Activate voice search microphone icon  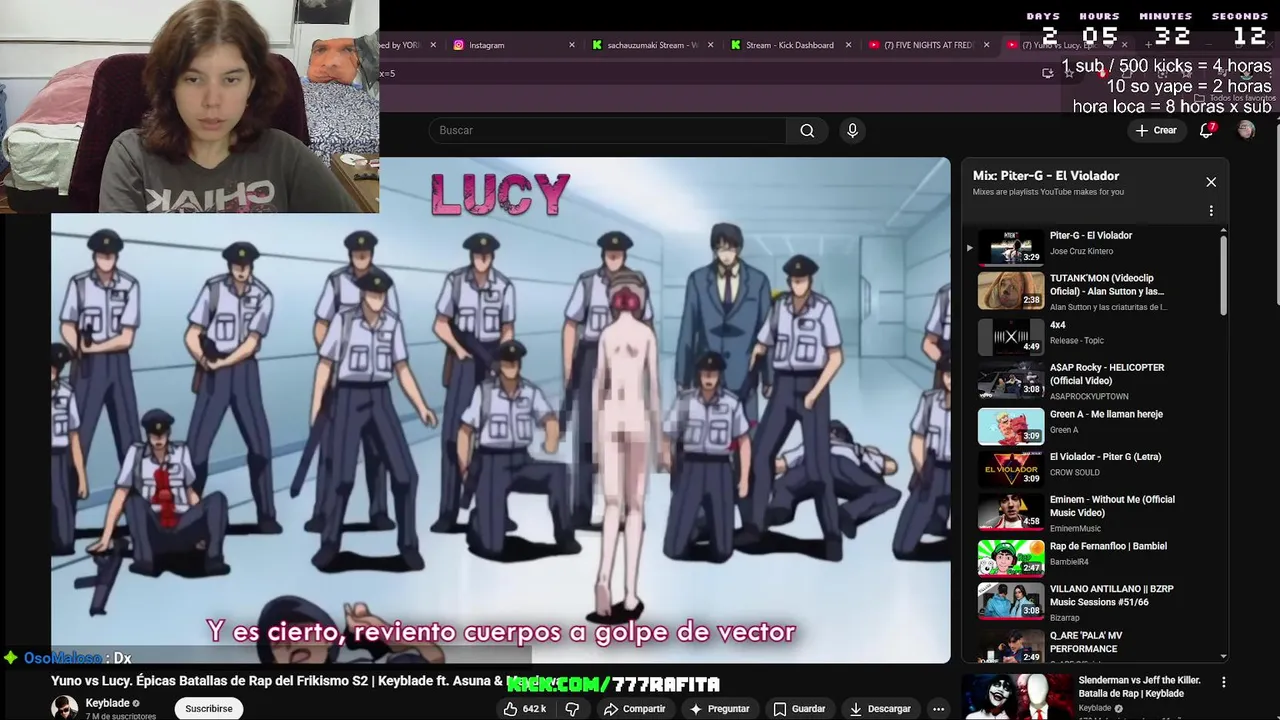click(852, 131)
